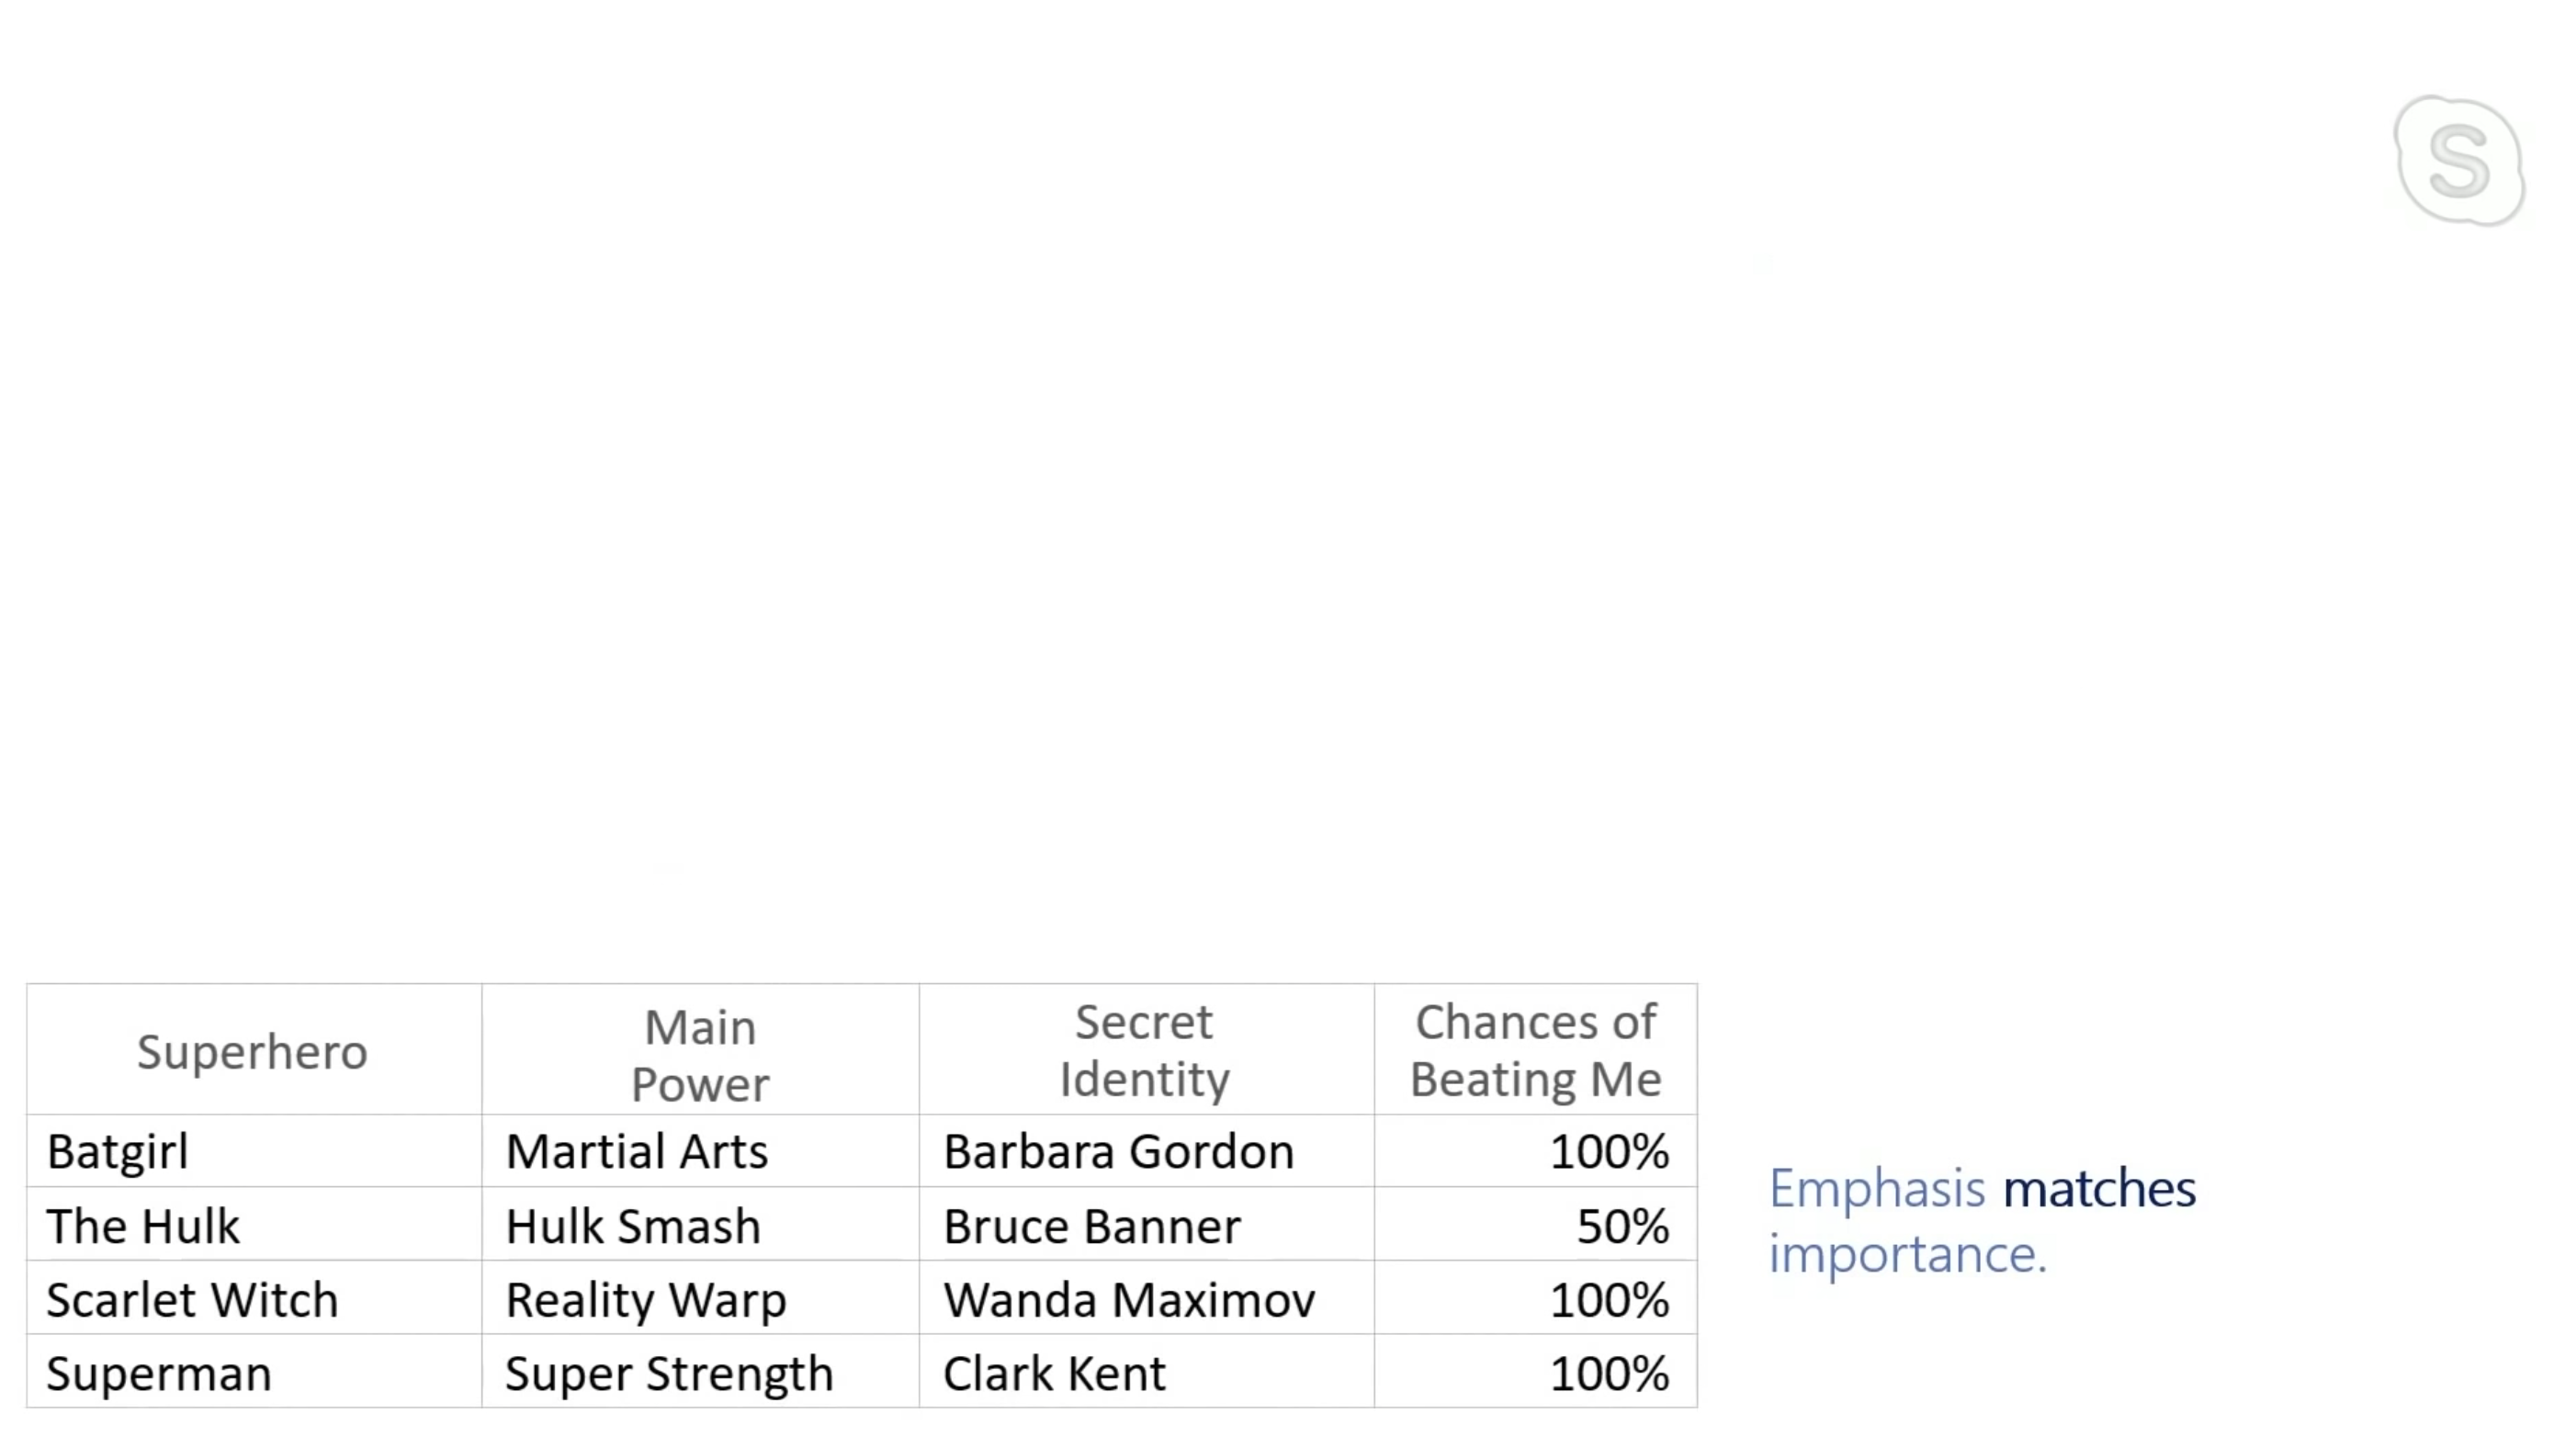Select the Hulk Smash cell
This screenshot has width=2576, height=1448.
coord(633,1226)
